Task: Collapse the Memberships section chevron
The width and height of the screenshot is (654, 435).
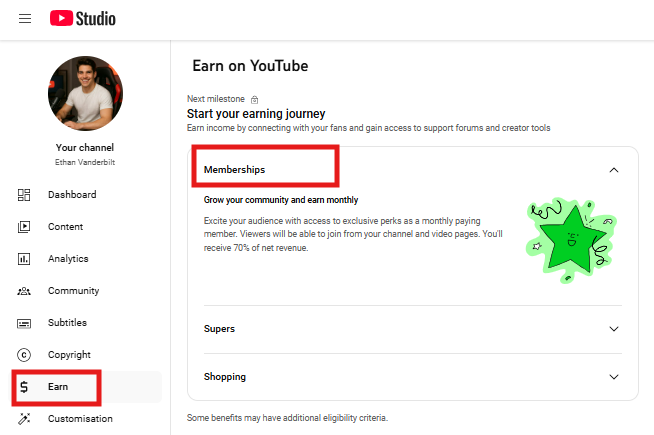Action: [x=614, y=170]
